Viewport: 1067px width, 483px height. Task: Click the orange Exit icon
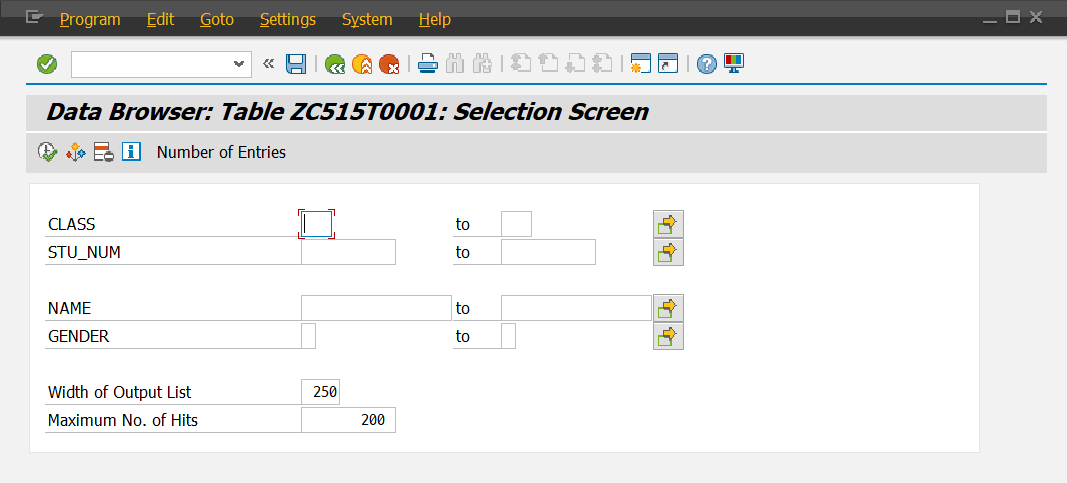[x=361, y=64]
